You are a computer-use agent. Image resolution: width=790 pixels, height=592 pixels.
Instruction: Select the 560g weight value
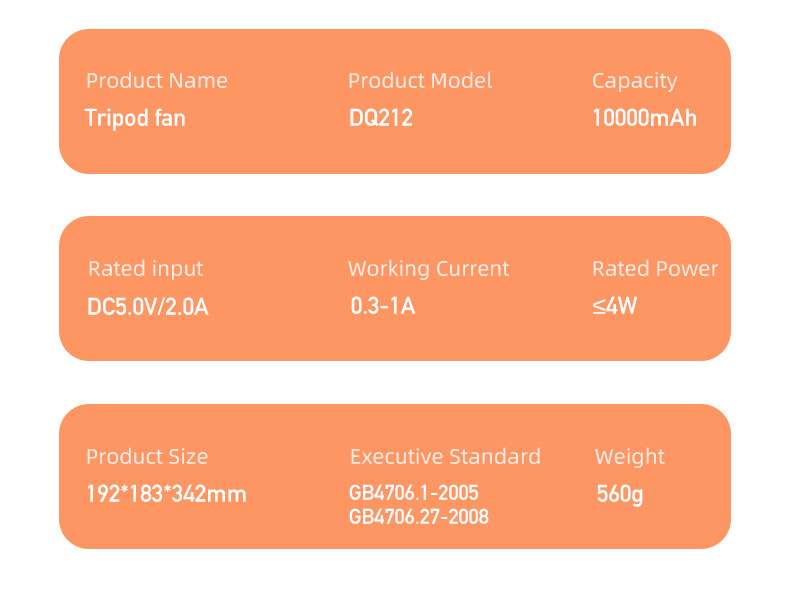[x=619, y=494]
